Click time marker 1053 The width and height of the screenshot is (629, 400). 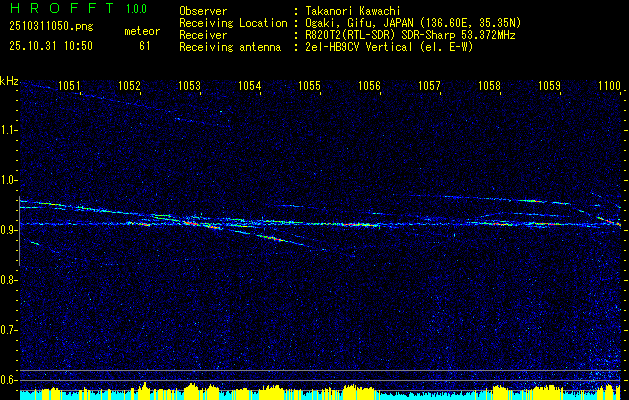coord(189,85)
